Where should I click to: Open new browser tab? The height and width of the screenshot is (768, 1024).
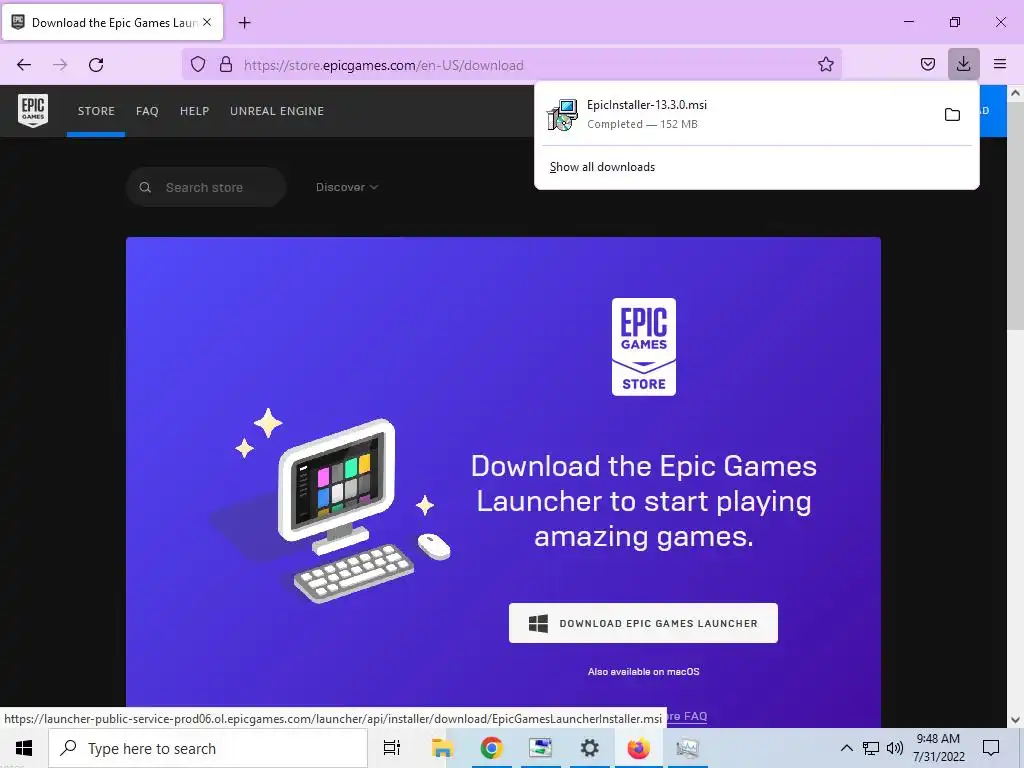tap(244, 23)
